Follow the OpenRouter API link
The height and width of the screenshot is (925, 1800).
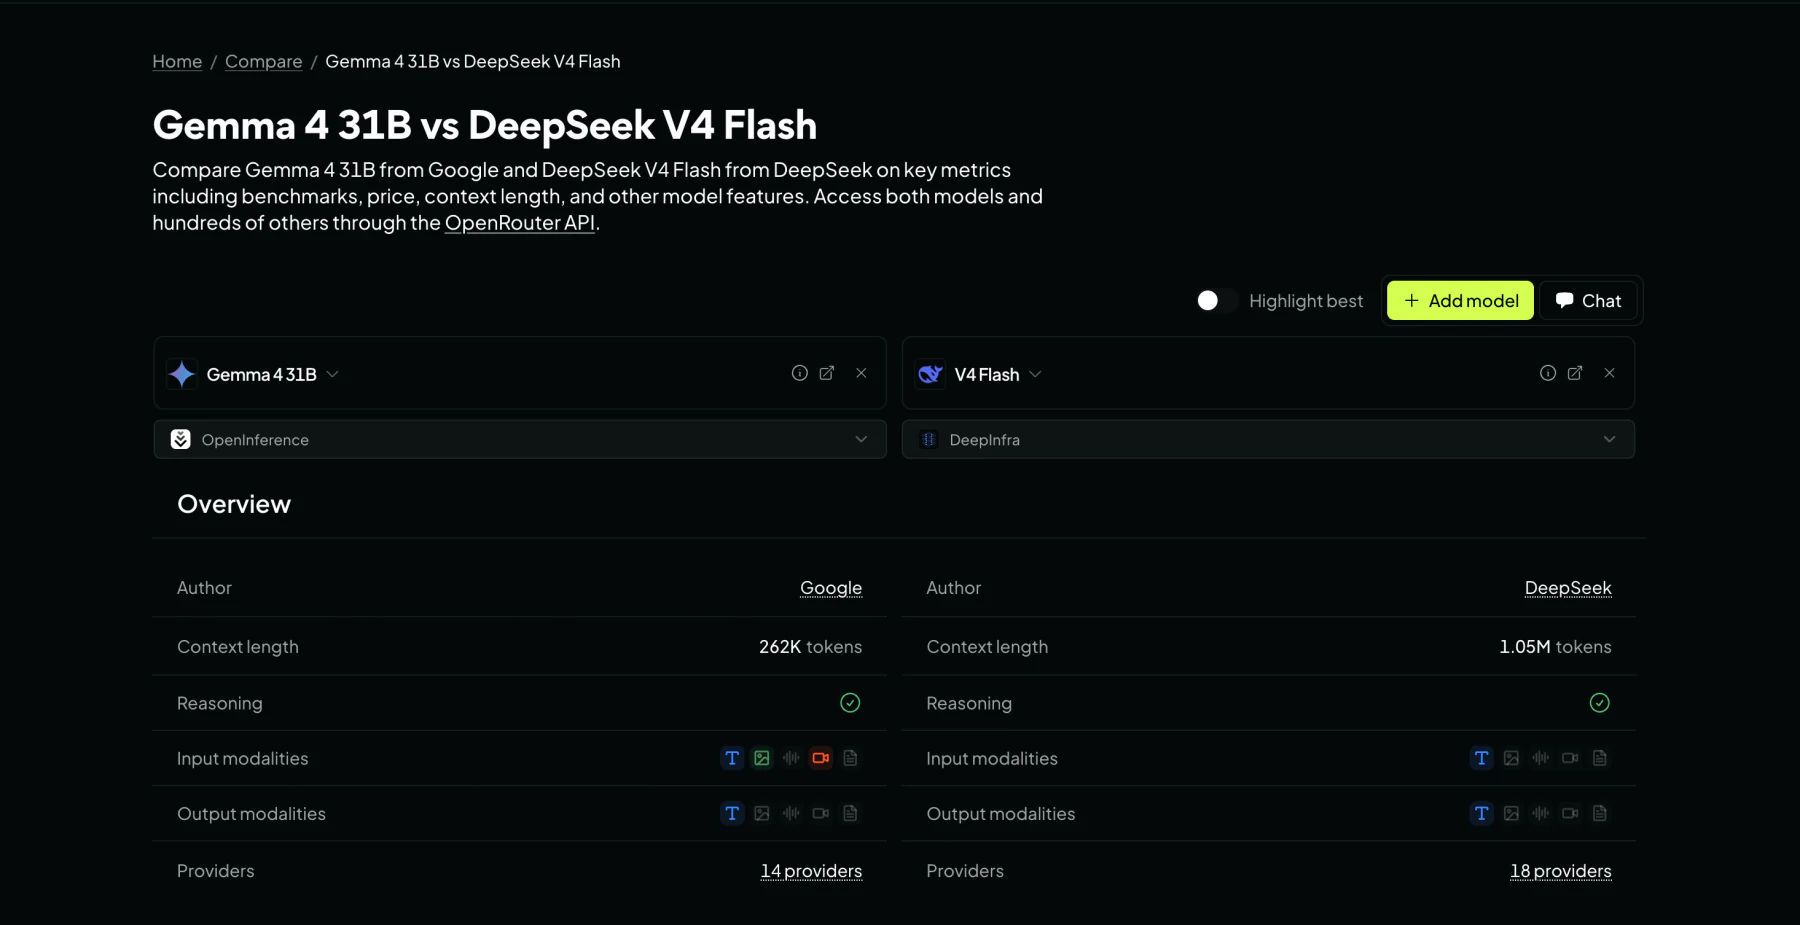point(520,223)
